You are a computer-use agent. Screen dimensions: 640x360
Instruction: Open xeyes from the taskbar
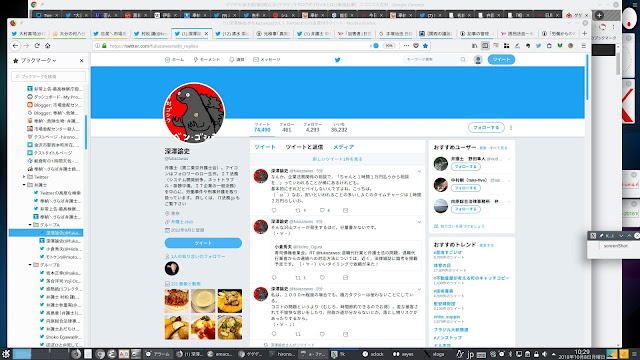[403, 354]
